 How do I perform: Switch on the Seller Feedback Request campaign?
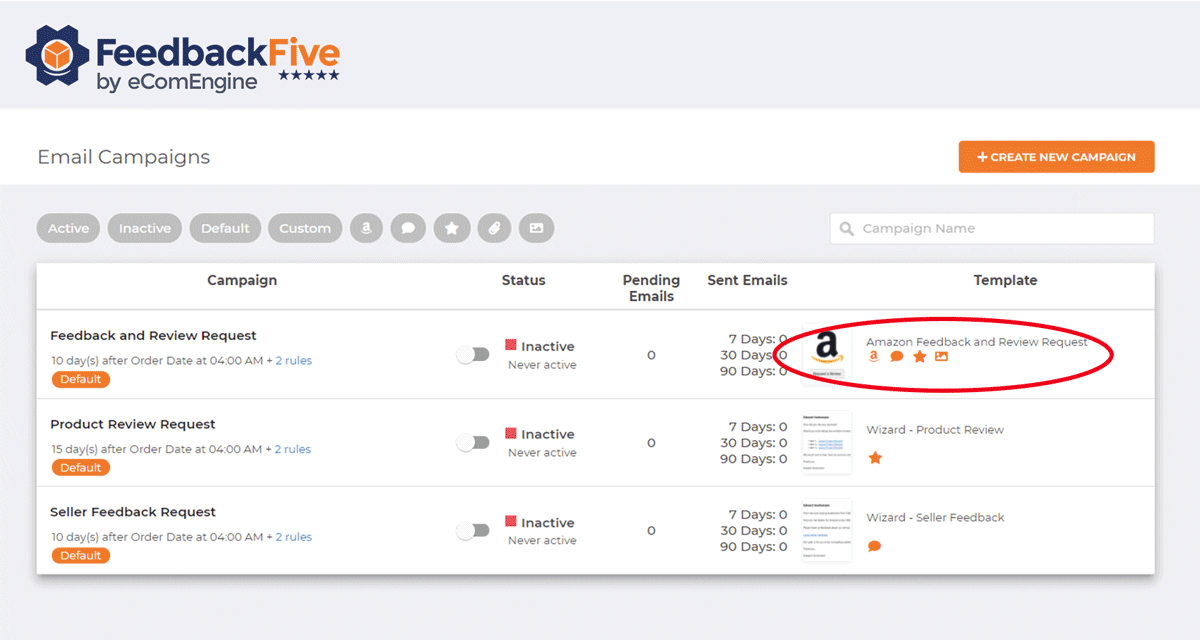[473, 530]
